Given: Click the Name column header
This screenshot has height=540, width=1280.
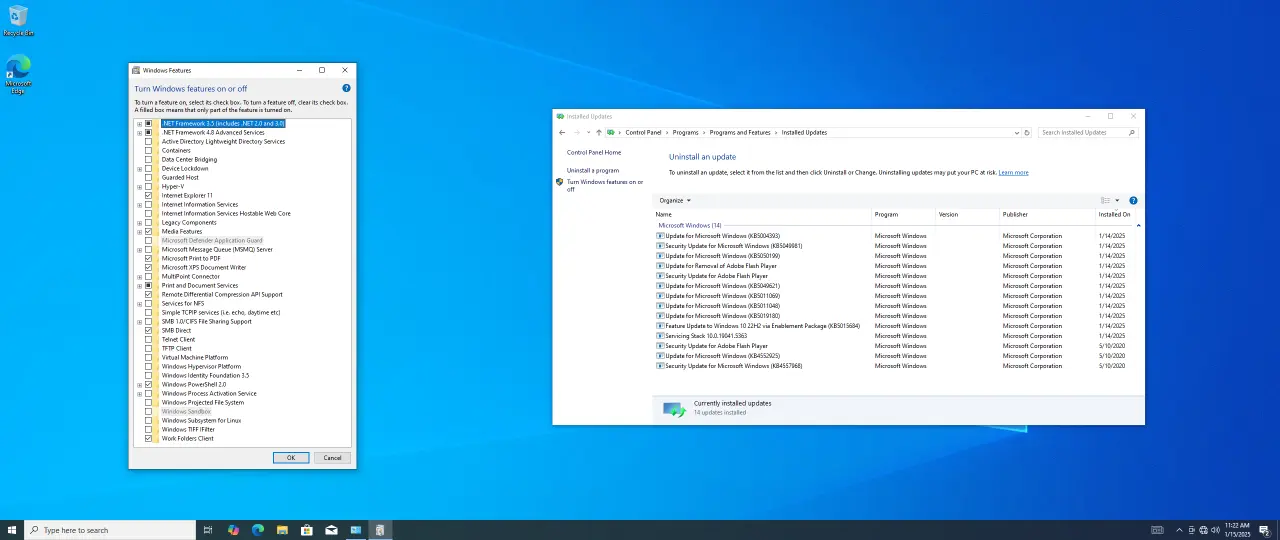Looking at the screenshot, I should (x=762, y=214).
